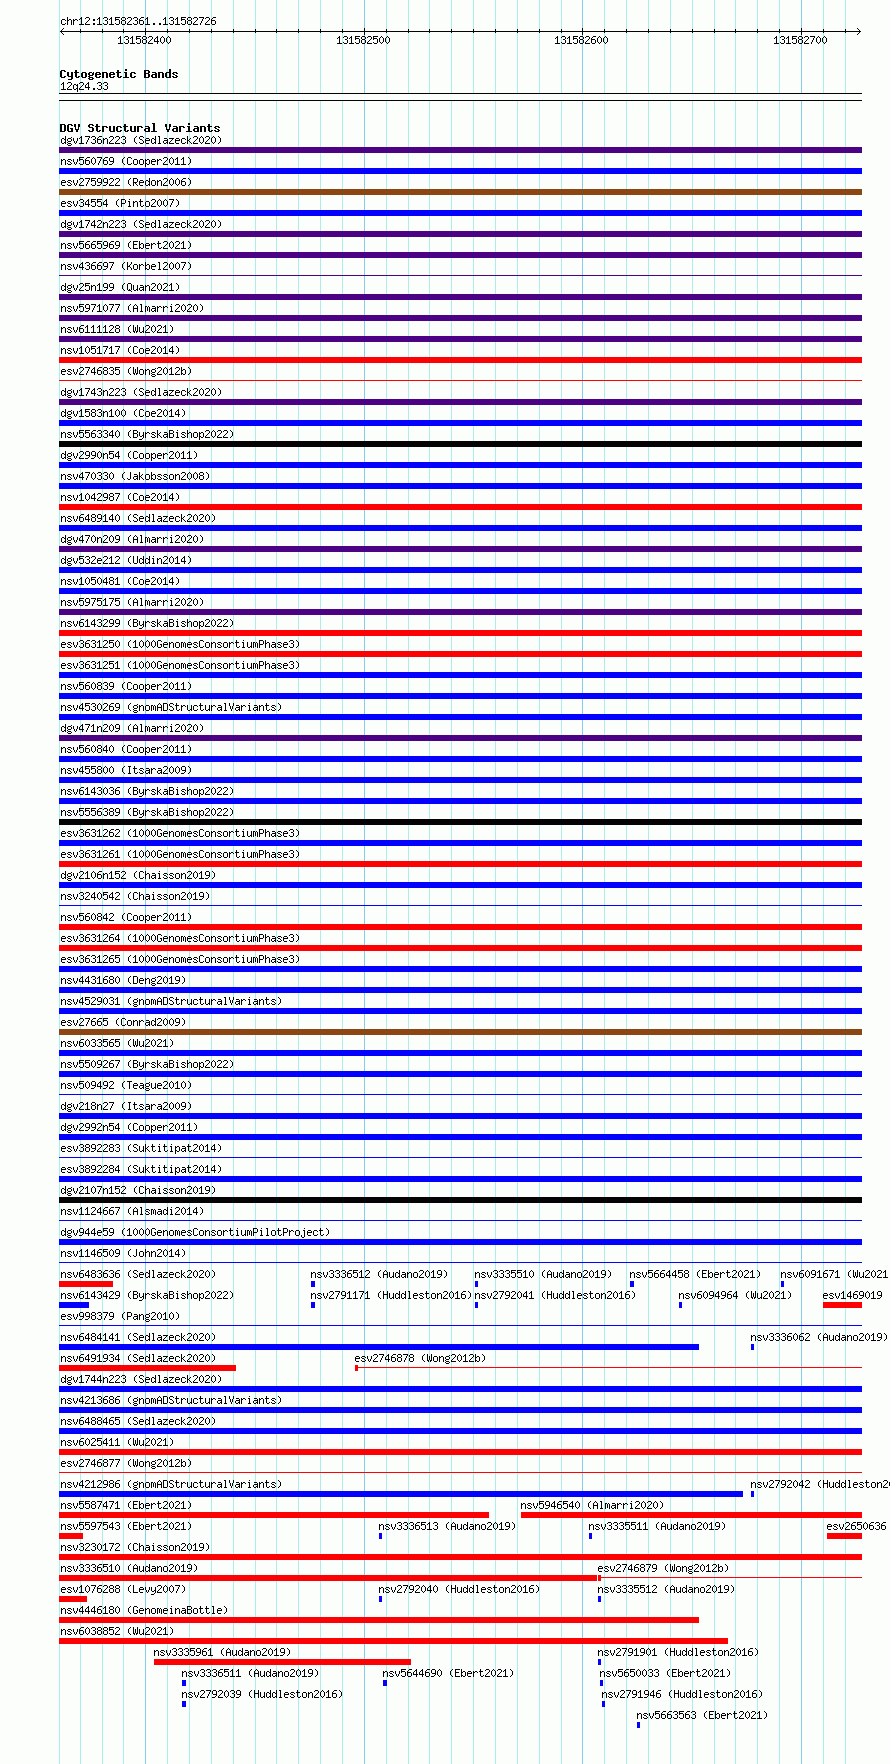
Task: Select the nsv5663563 (Ebert2021) label
Action: coord(702,1715)
